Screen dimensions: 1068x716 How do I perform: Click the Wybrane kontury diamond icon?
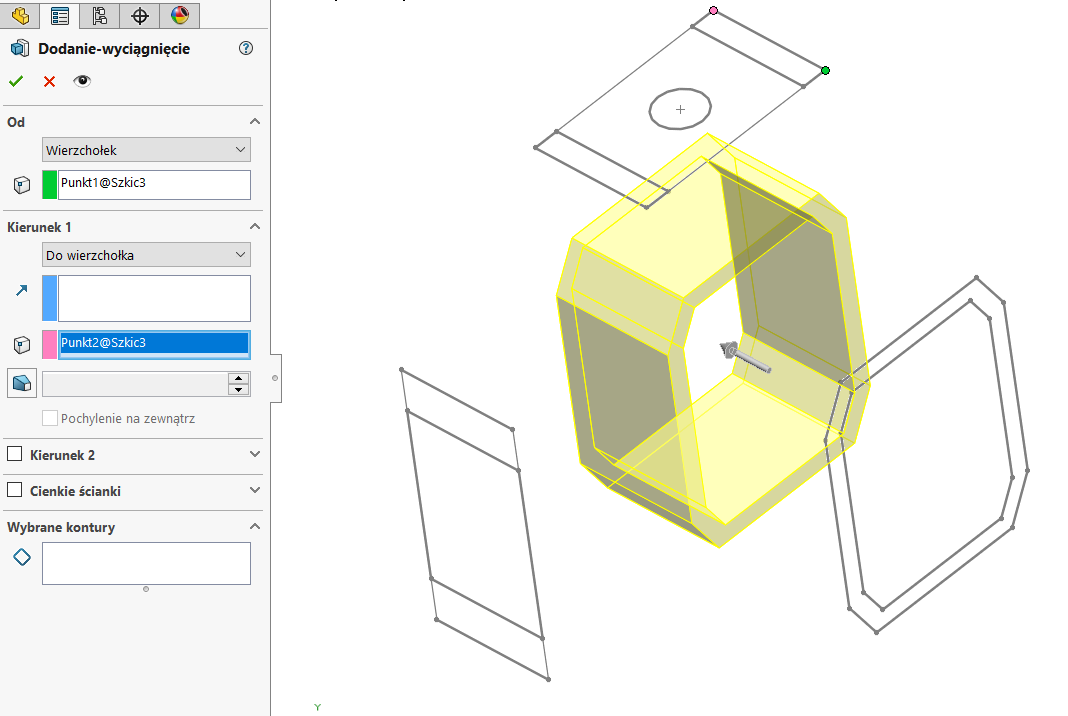coord(22,557)
